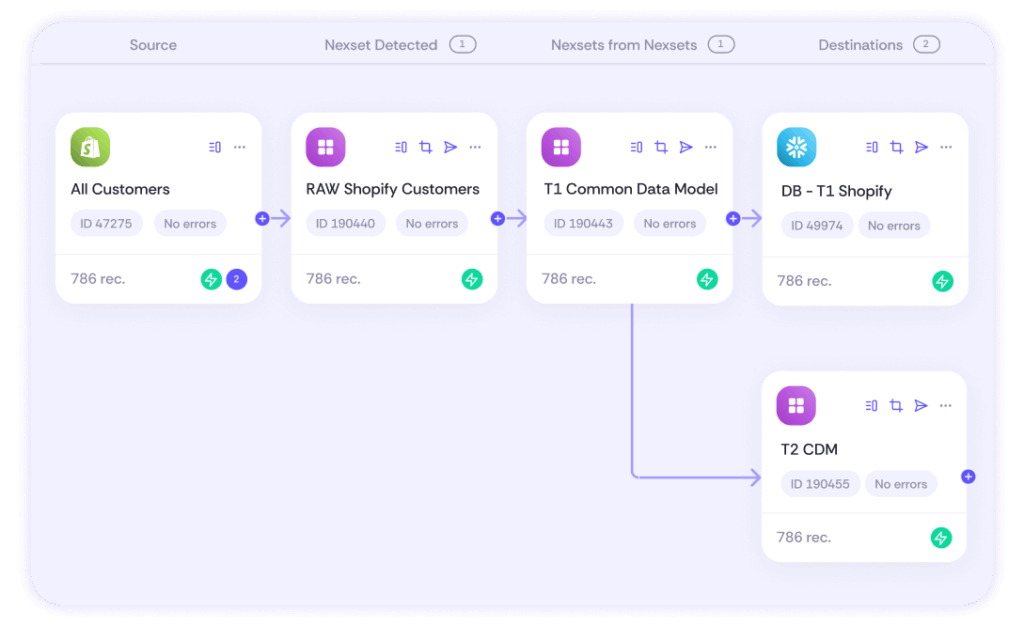Open the records icon on All Customers card
The height and width of the screenshot is (627, 1024).
[x=213, y=147]
